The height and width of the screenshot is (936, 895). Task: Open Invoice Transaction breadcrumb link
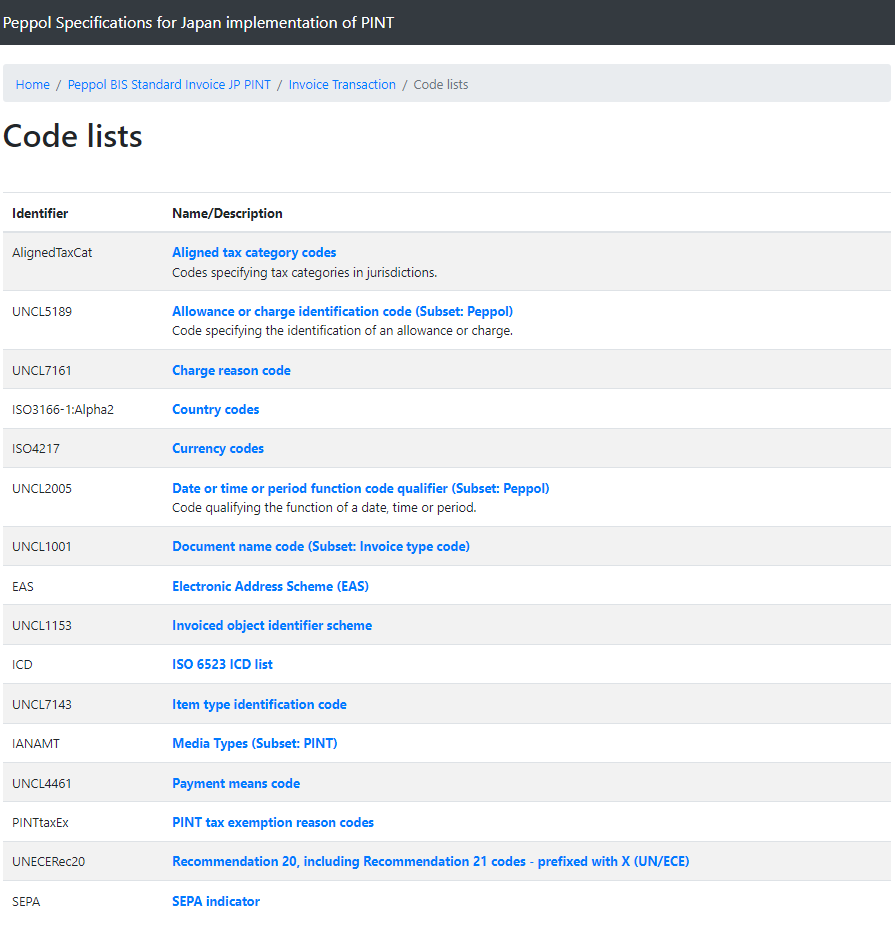click(x=342, y=85)
